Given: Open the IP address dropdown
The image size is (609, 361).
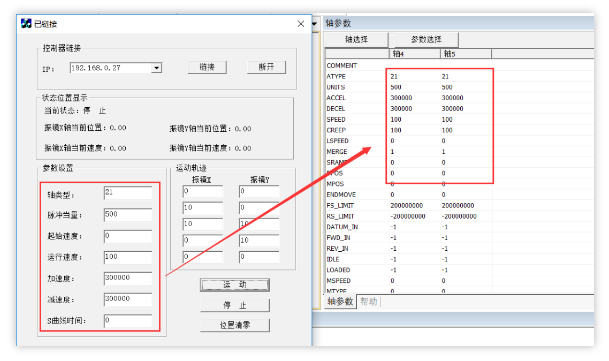Looking at the screenshot, I should (157, 68).
